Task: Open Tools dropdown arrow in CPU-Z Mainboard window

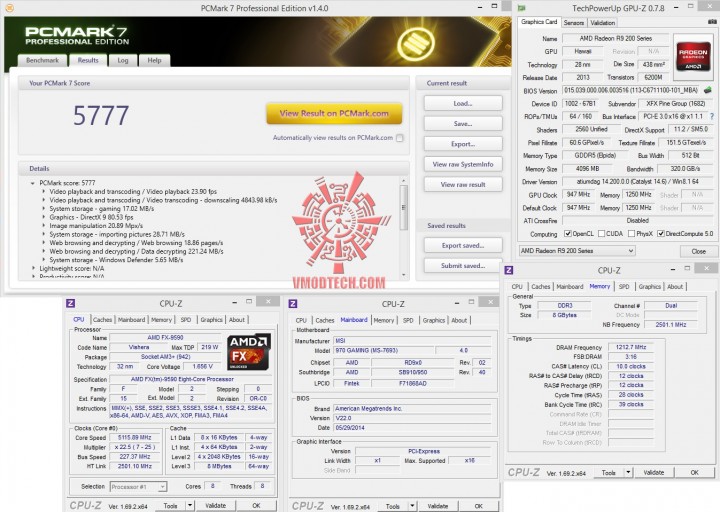Action: coord(412,506)
